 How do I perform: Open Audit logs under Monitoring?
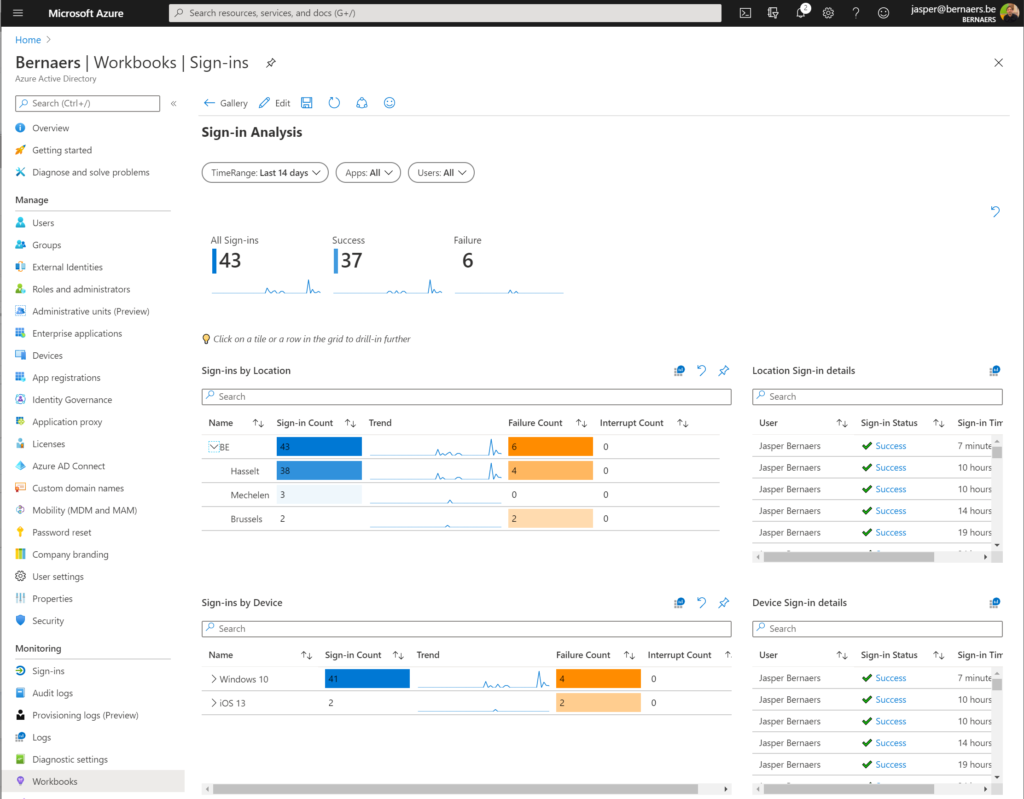(52, 693)
